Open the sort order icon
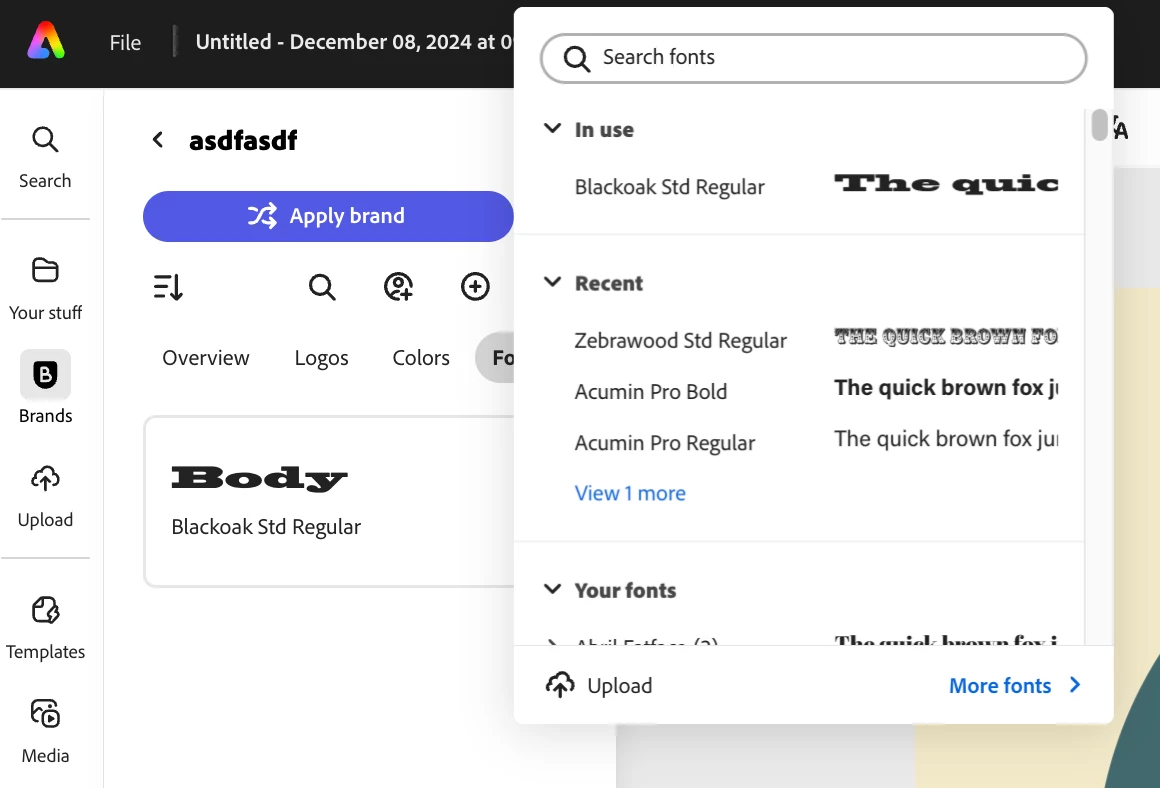 click(168, 286)
